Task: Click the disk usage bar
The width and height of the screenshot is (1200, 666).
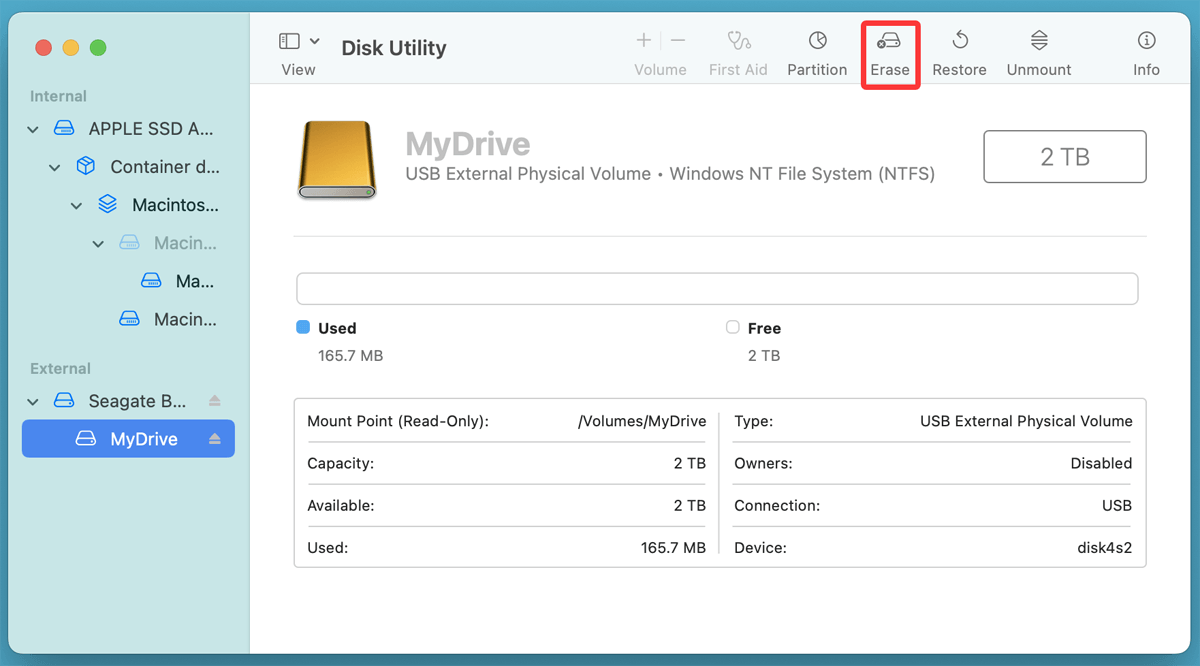Action: point(717,288)
